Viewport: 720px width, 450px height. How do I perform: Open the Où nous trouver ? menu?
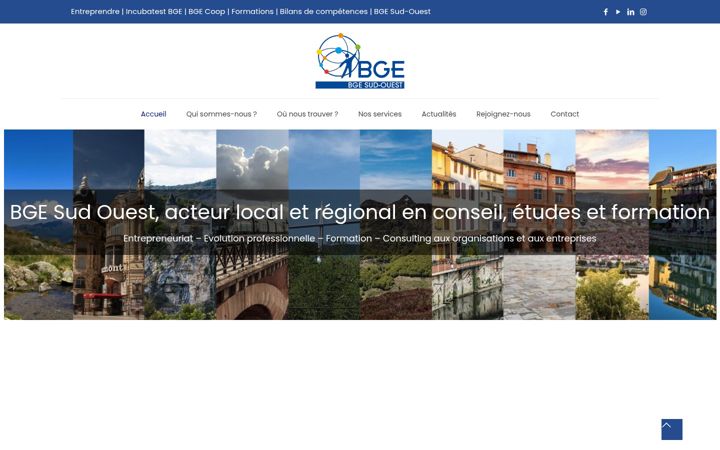click(x=307, y=114)
